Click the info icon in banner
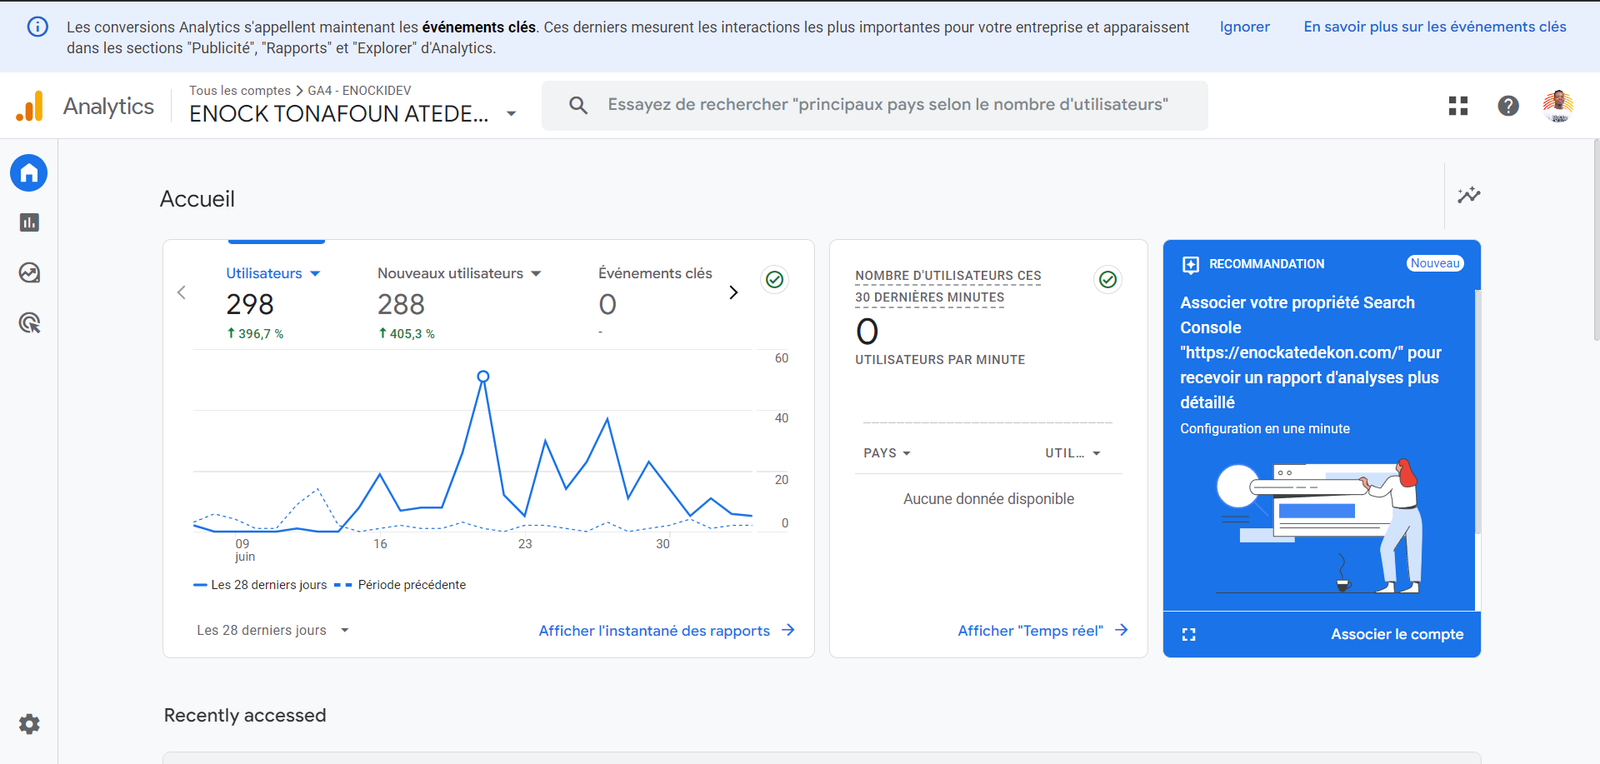Image resolution: width=1600 pixels, height=764 pixels. (37, 27)
